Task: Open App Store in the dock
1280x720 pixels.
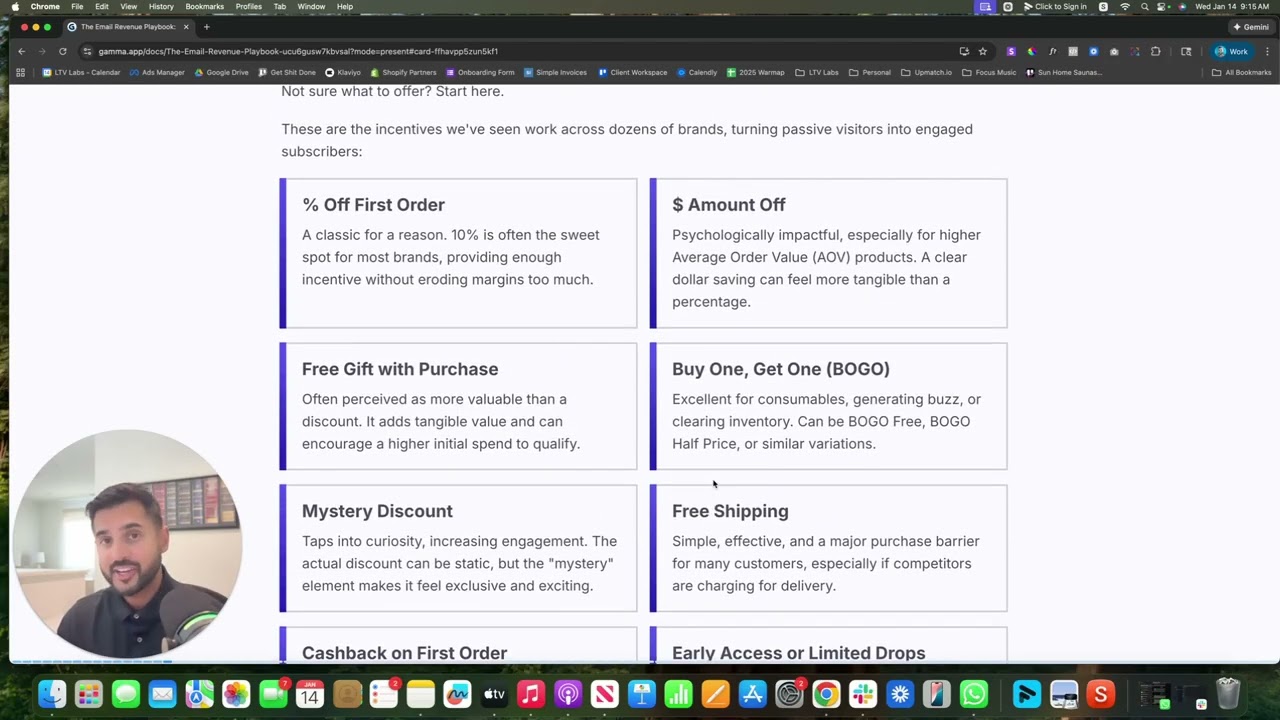Action: 752,693
